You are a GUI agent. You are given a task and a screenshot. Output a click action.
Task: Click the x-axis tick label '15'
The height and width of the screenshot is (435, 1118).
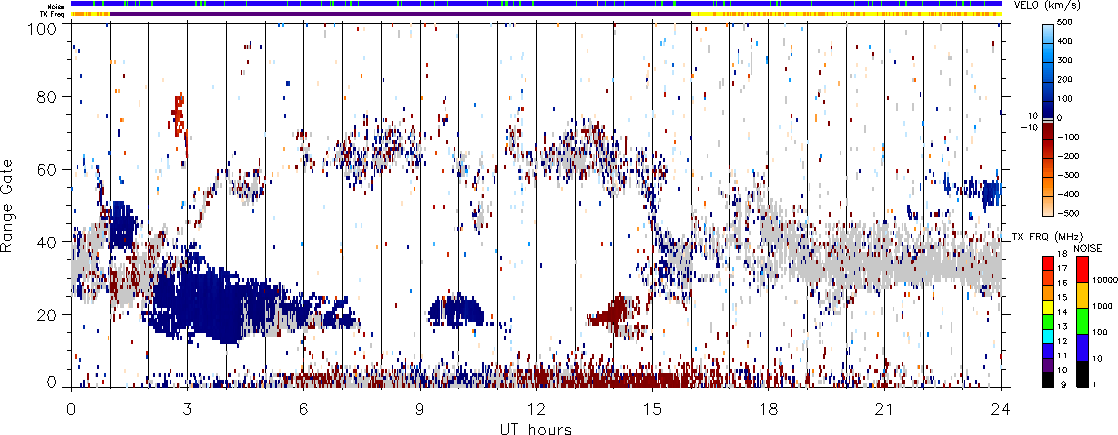[652, 410]
